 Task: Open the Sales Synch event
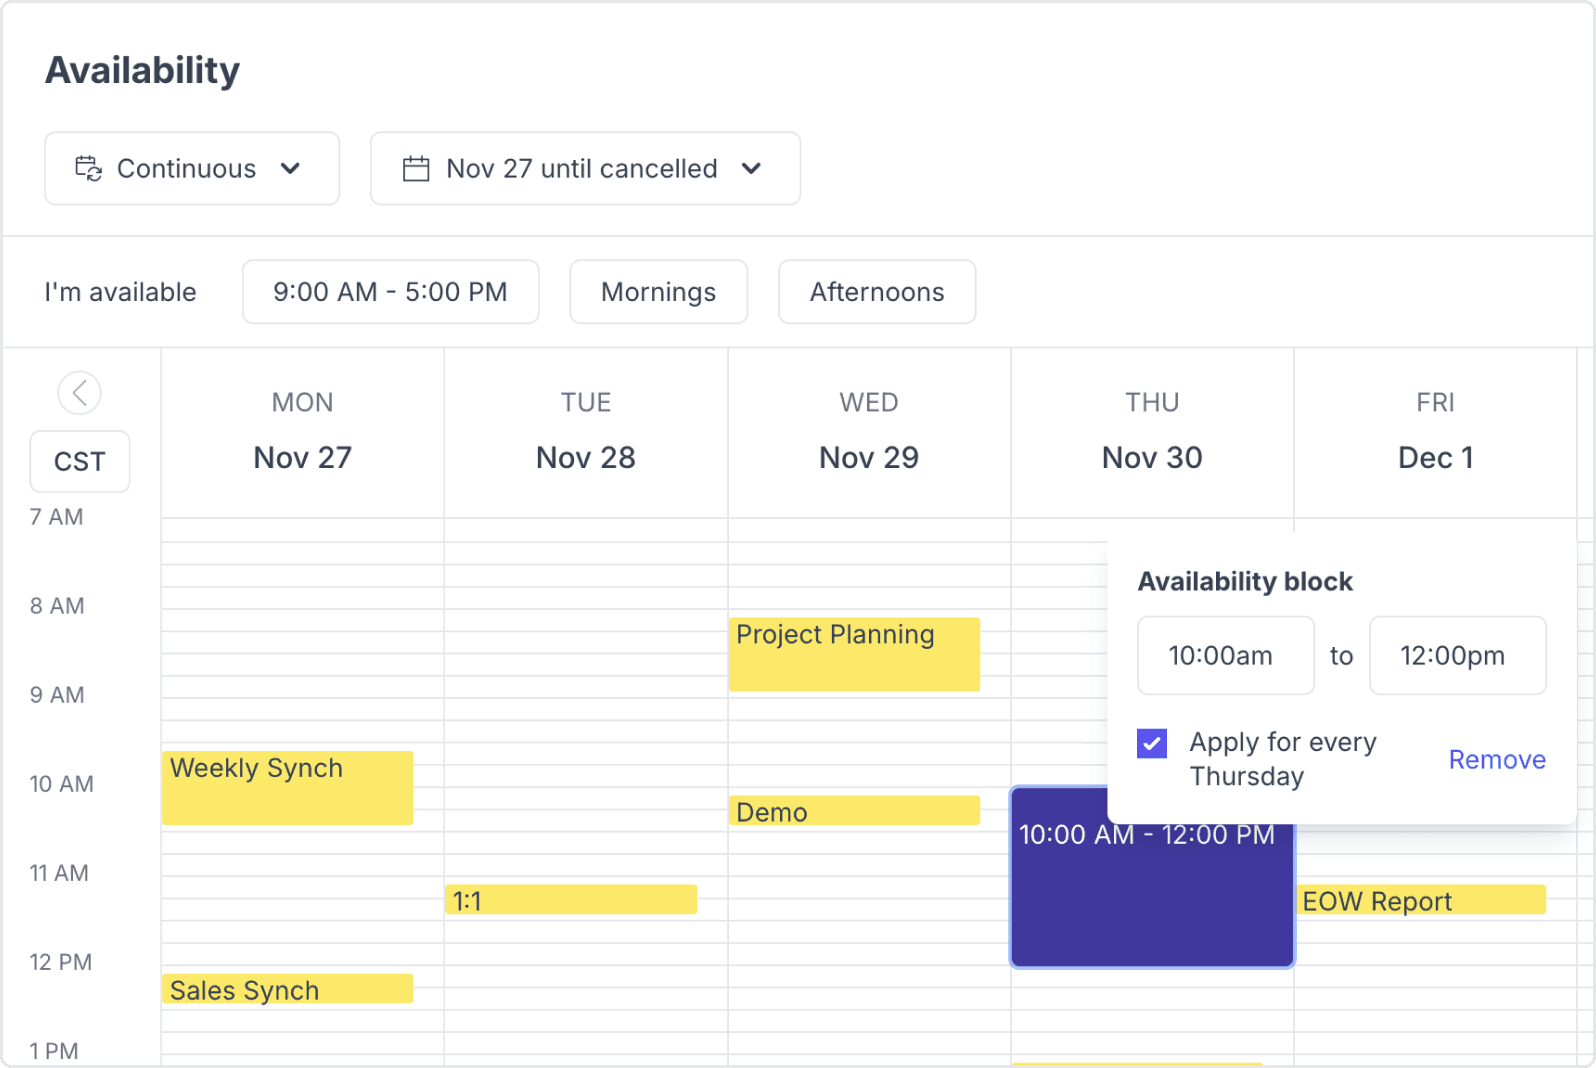pos(288,989)
